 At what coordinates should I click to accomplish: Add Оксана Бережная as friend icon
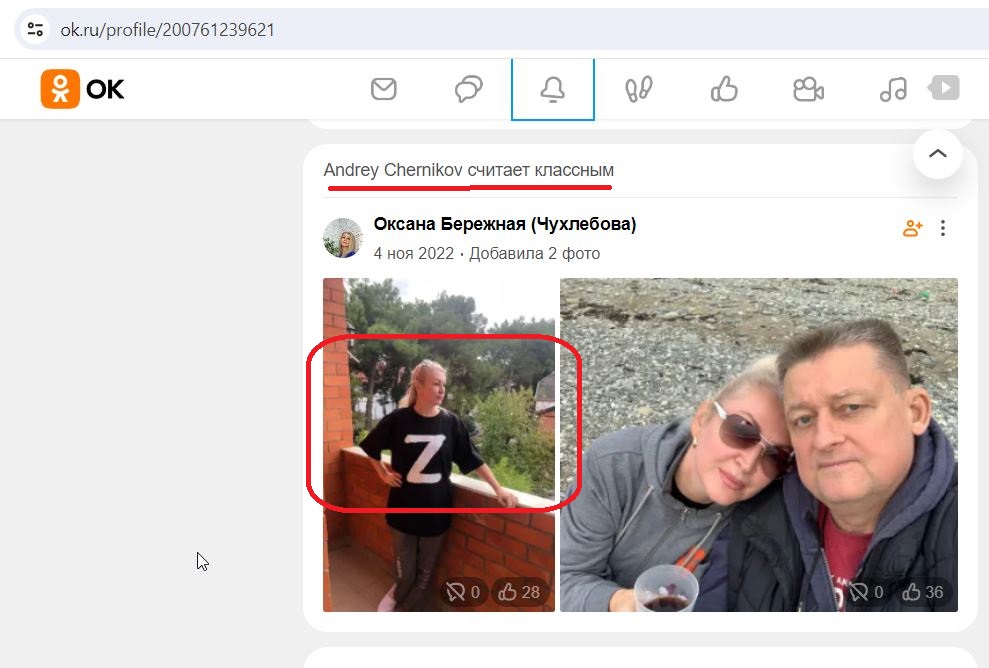click(913, 228)
